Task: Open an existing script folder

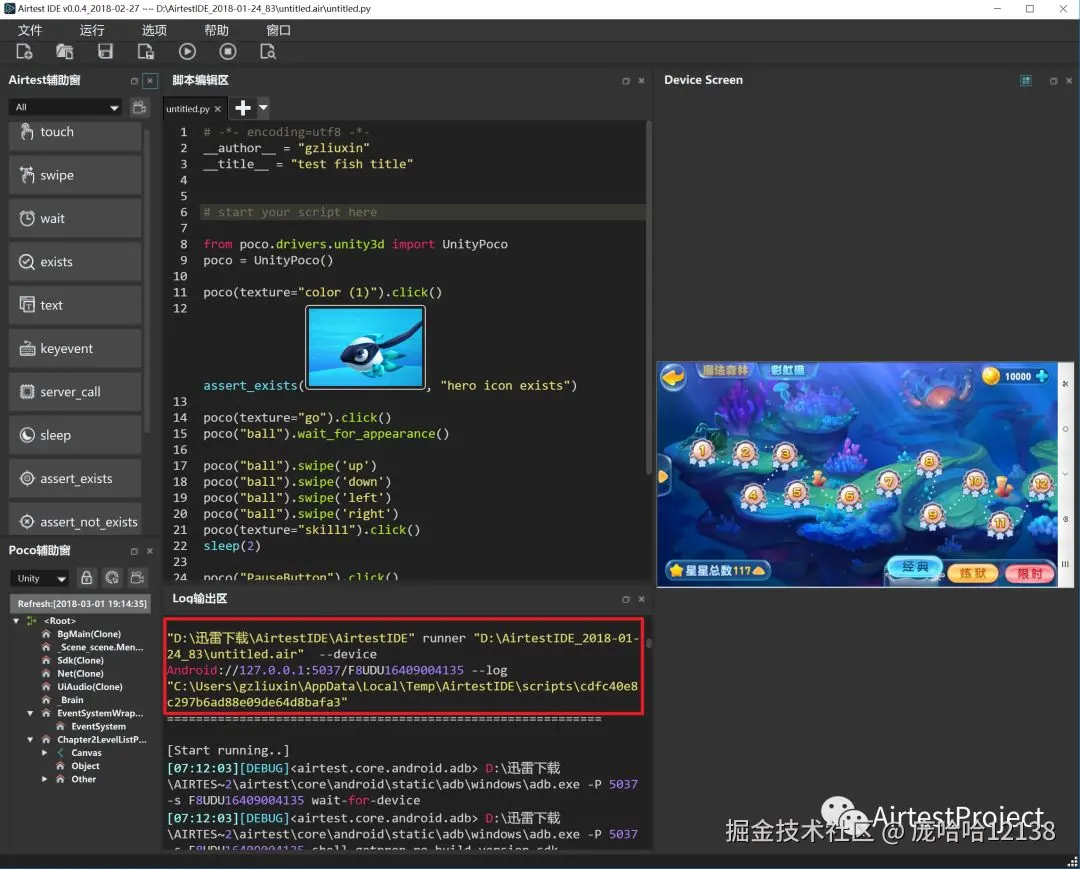Action: coord(64,52)
